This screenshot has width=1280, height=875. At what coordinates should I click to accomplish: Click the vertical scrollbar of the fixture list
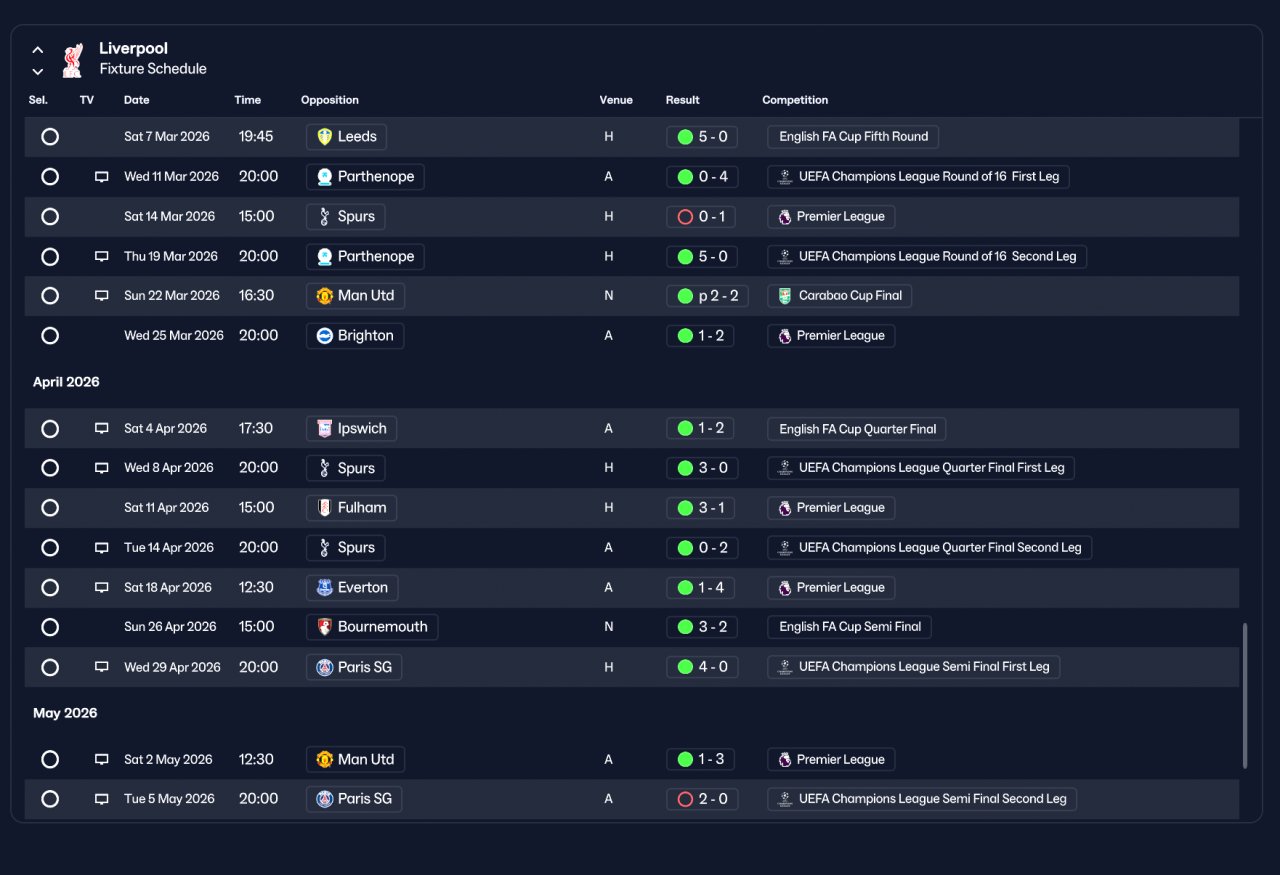[1245, 696]
